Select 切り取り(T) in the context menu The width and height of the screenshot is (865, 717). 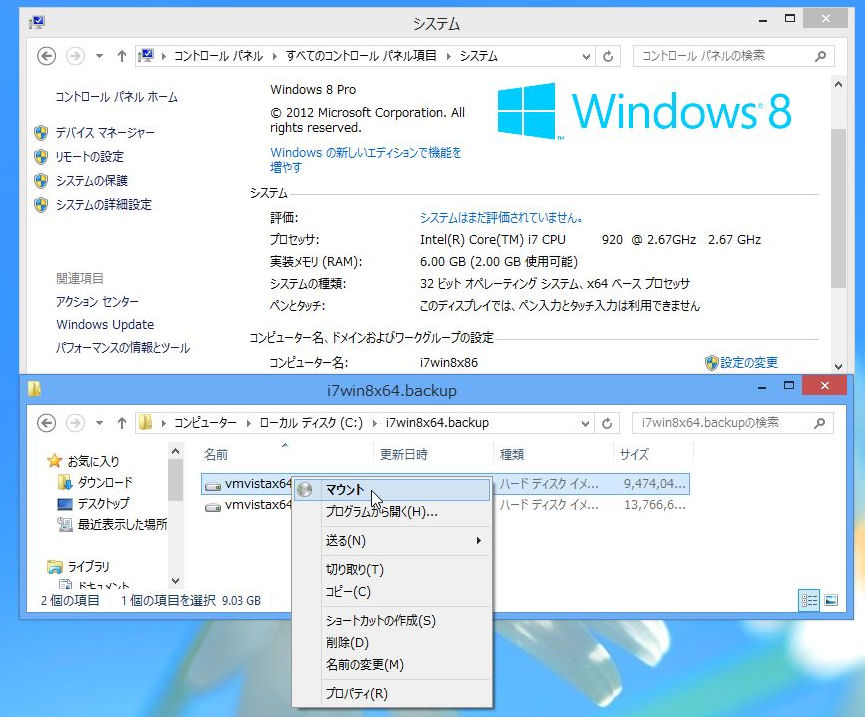pyautogui.click(x=392, y=569)
